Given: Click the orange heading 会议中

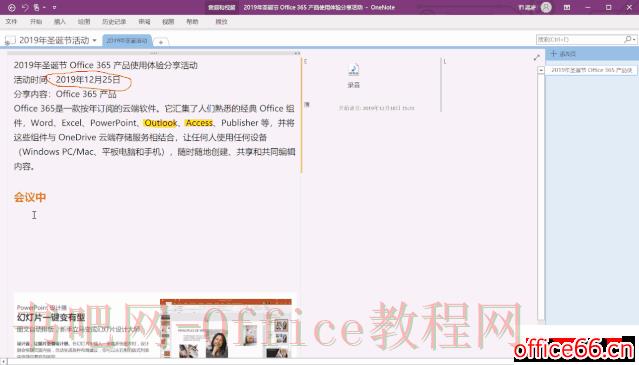Looking at the screenshot, I should (30, 197).
